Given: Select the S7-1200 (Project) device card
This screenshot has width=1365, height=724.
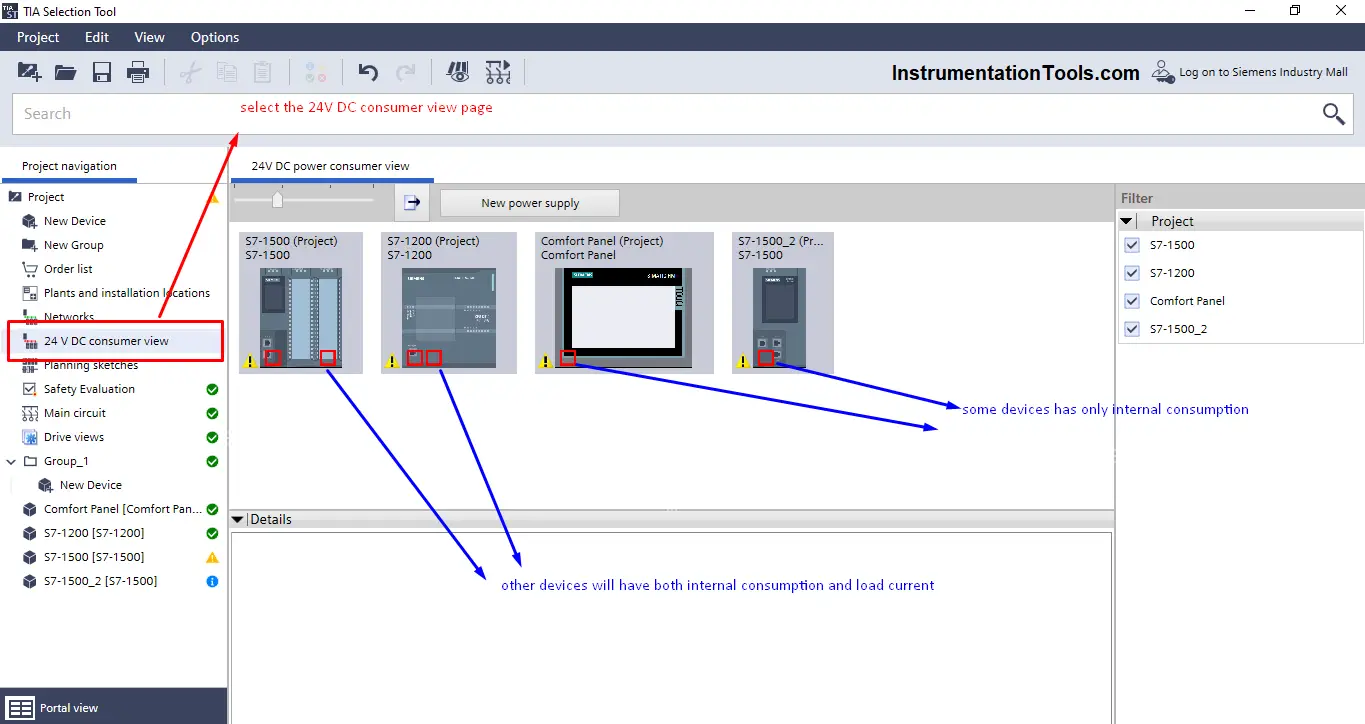Looking at the screenshot, I should pyautogui.click(x=449, y=303).
